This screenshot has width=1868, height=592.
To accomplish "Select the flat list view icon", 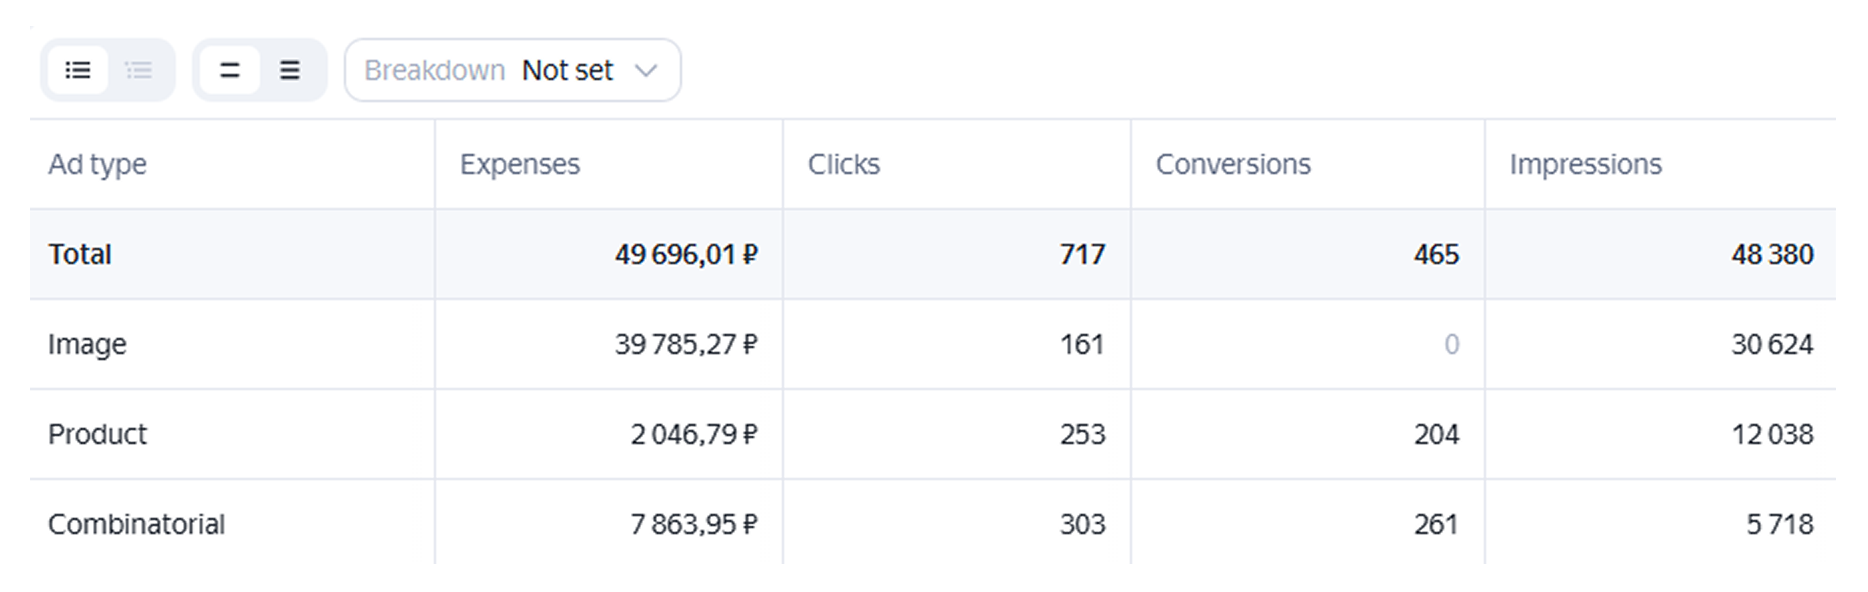I will [78, 70].
